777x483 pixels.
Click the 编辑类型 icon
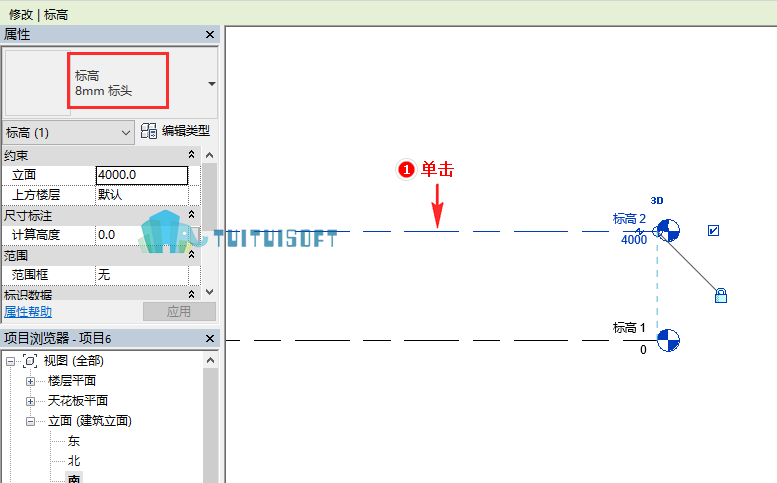(149, 131)
